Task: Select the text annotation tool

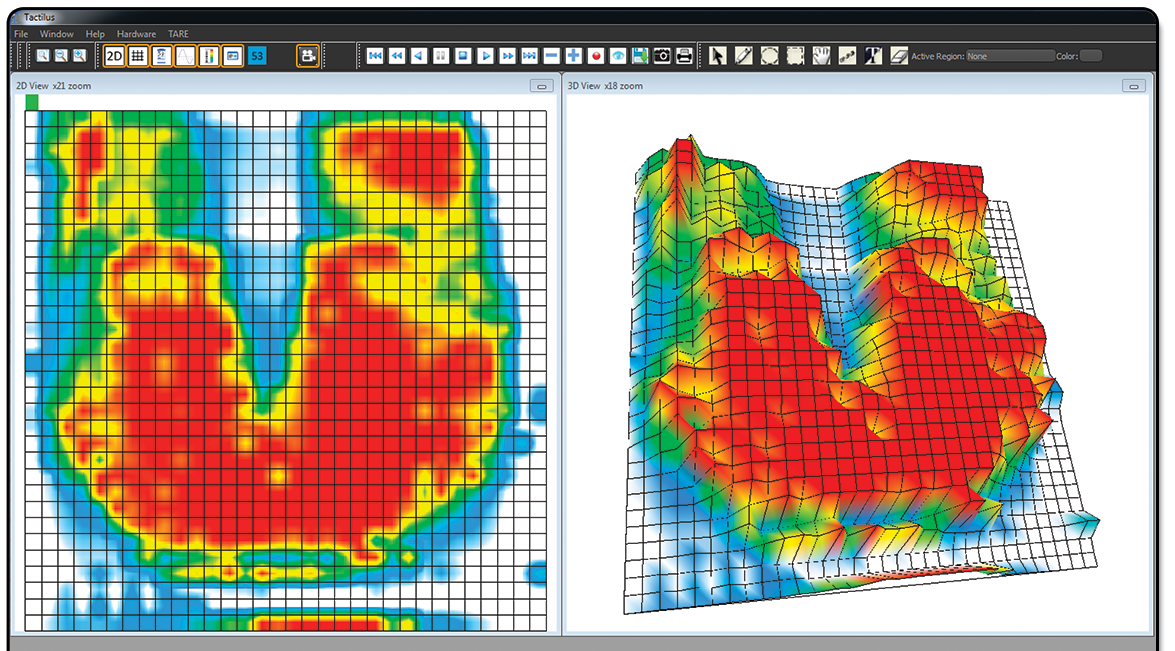Action: point(873,55)
